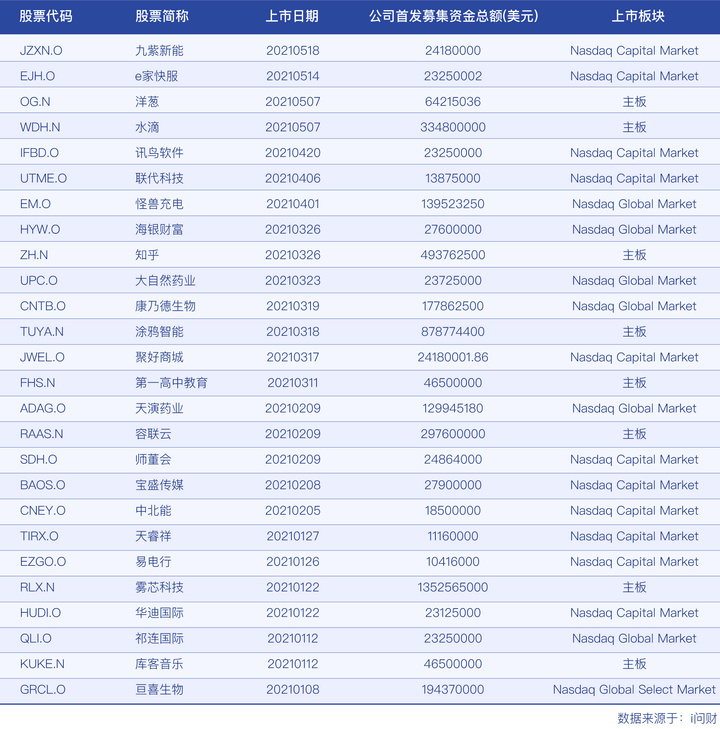Click the stock name 知乎
Viewport: 720px width, 729px height.
(x=147, y=255)
